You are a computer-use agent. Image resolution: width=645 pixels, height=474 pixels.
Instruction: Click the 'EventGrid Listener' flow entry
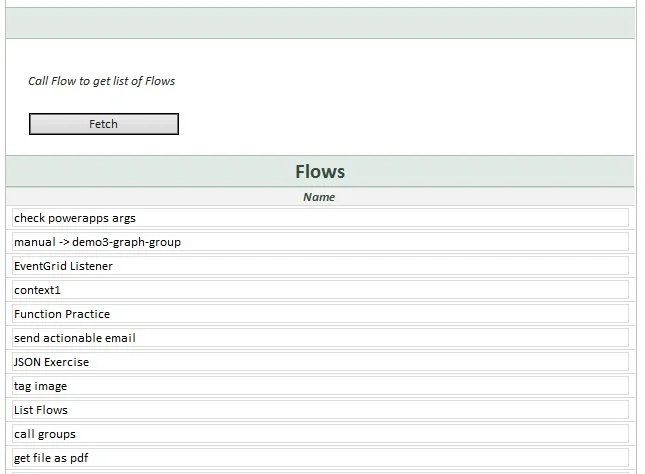[320, 266]
